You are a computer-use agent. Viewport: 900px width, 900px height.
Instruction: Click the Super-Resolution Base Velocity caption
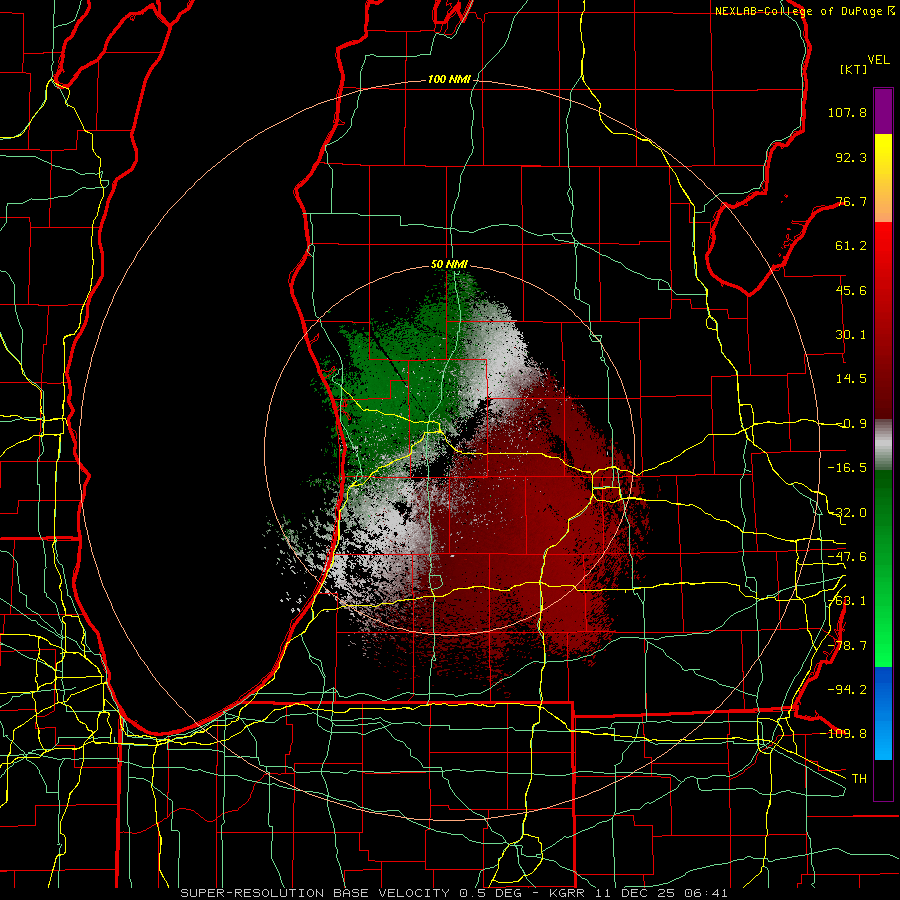point(454,893)
